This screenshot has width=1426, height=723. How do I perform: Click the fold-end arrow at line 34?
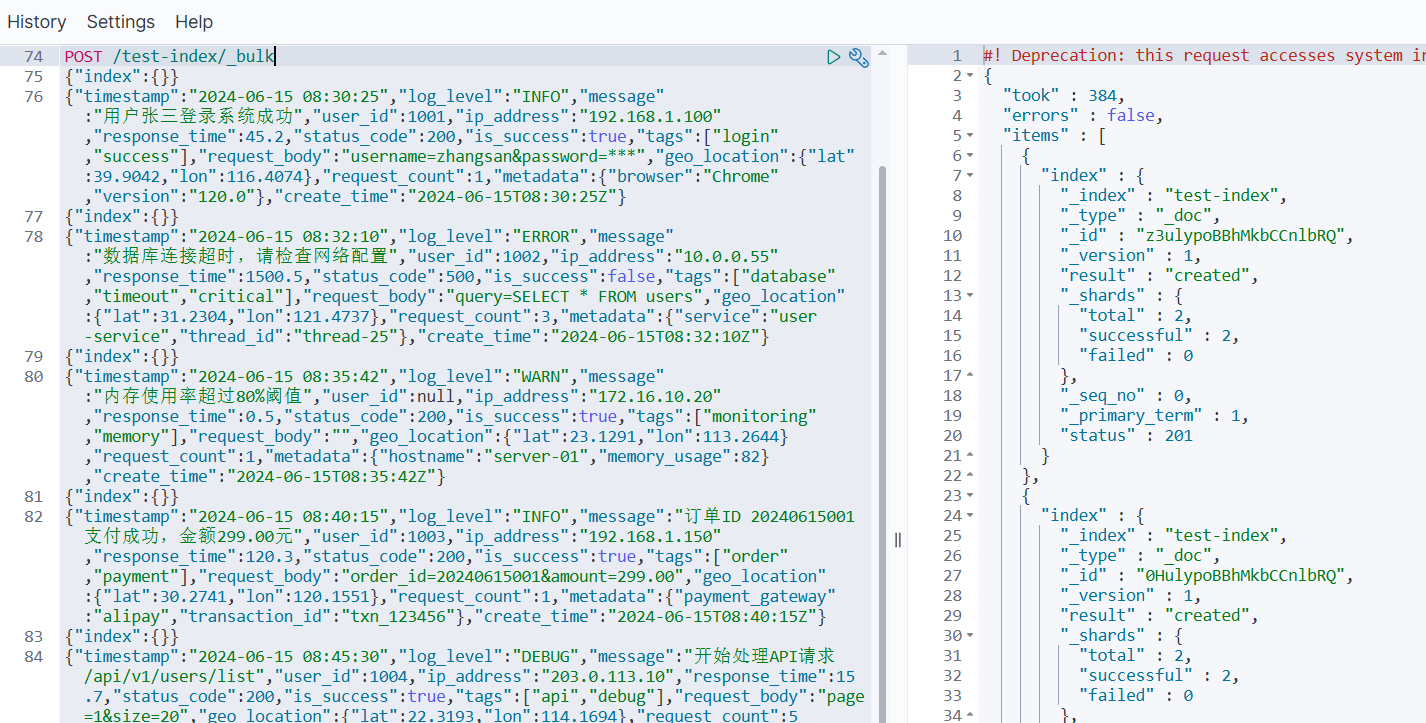point(970,716)
